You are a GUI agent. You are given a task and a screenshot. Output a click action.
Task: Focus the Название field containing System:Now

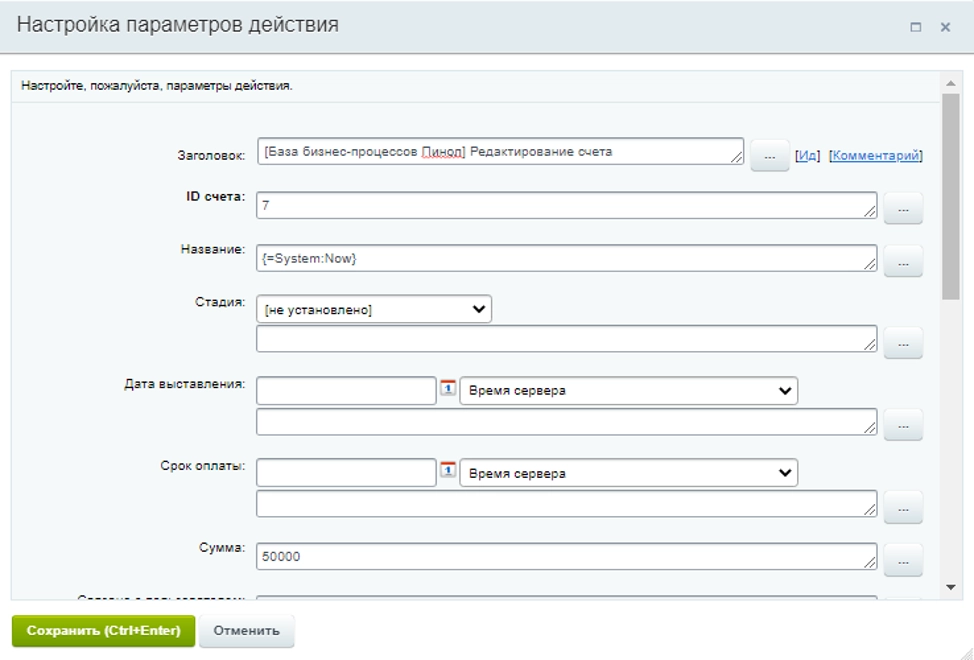[x=565, y=258]
